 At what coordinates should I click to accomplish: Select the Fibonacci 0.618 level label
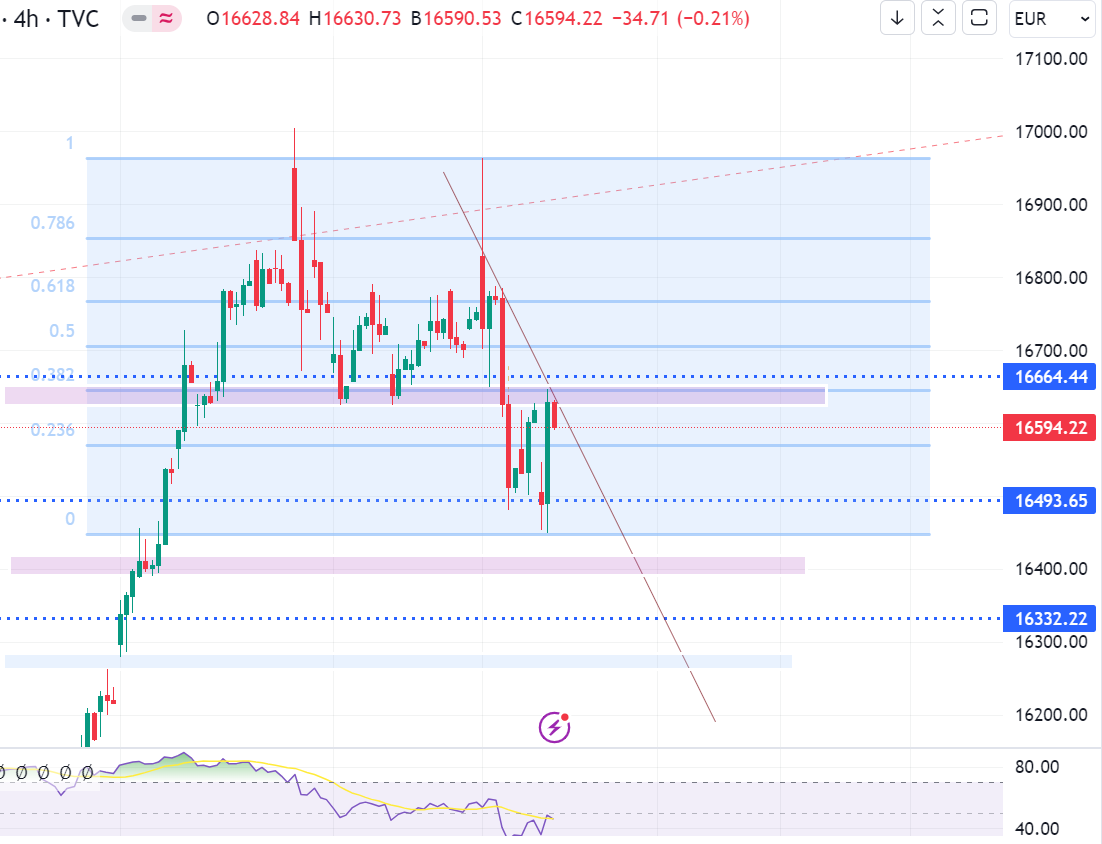tap(52, 285)
